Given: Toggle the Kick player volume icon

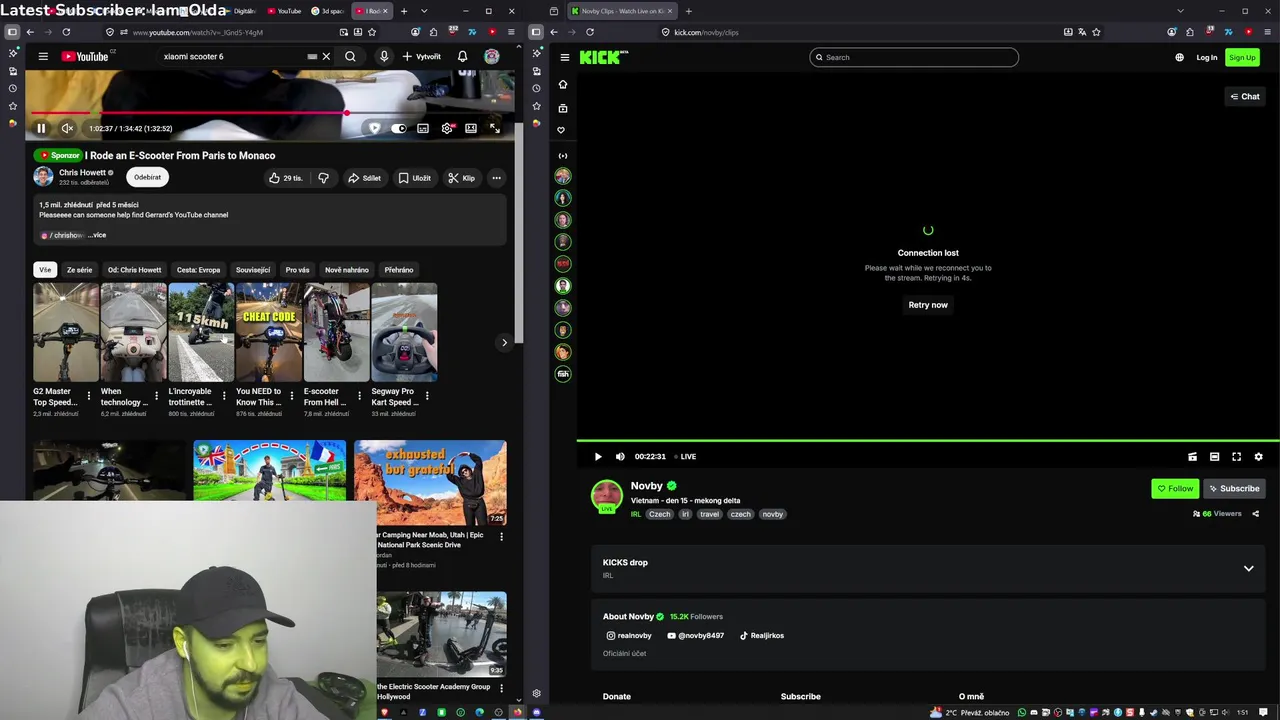Looking at the screenshot, I should (620, 456).
